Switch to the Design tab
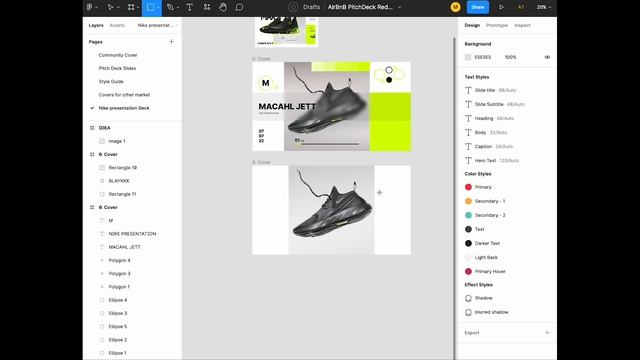Screen dimensions: 640x360 point(472,25)
